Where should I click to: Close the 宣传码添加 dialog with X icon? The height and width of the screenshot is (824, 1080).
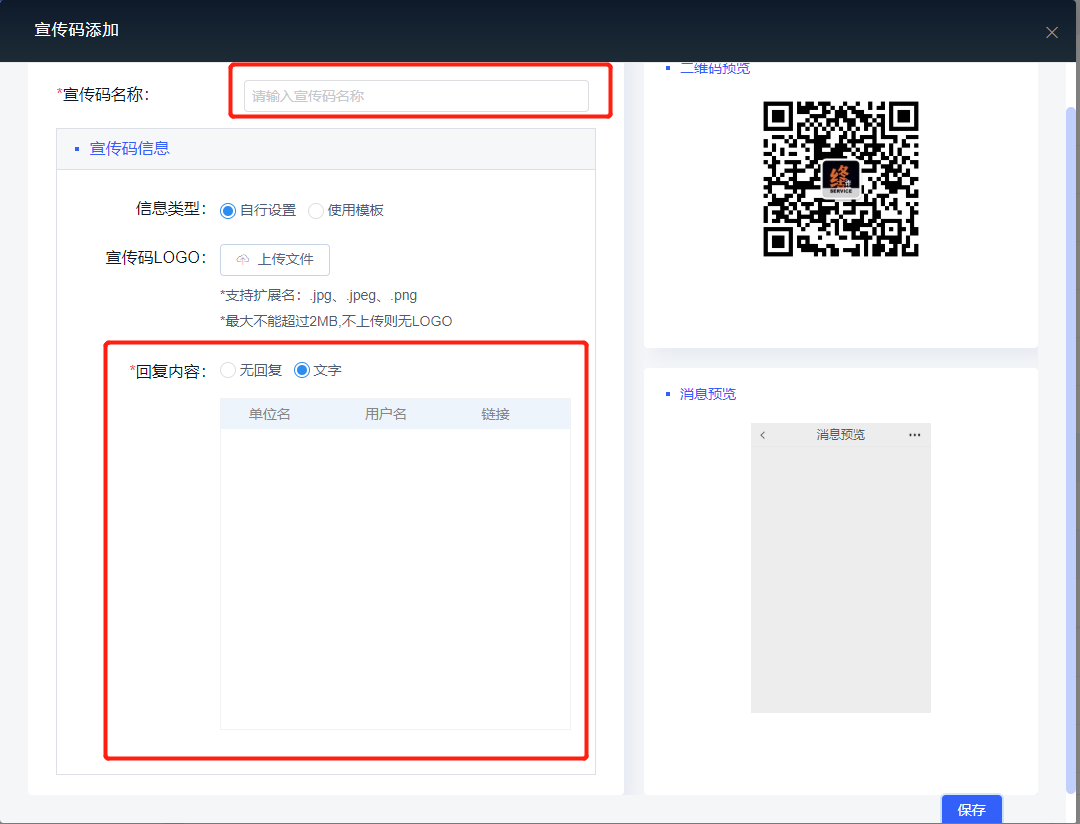[x=1051, y=32]
